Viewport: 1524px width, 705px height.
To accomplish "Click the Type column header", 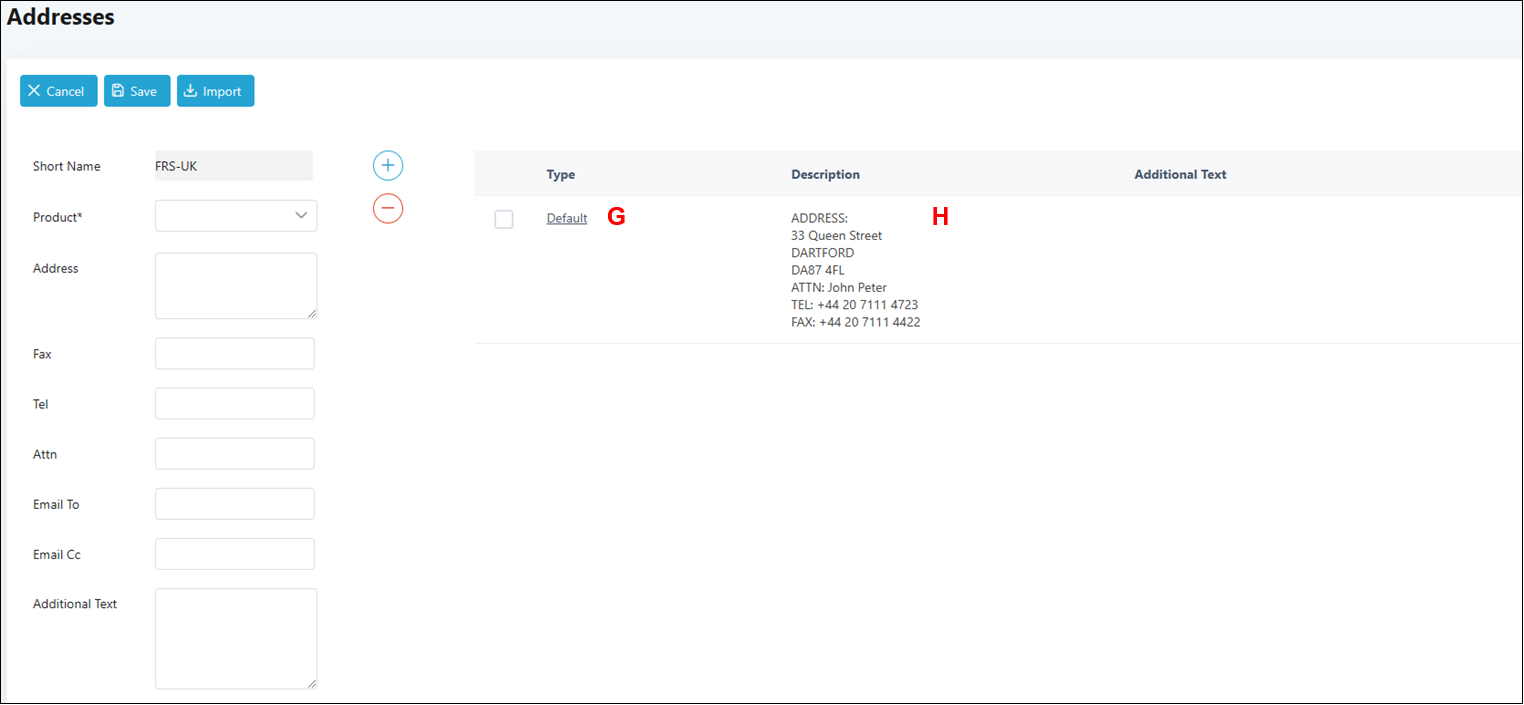I will (561, 174).
